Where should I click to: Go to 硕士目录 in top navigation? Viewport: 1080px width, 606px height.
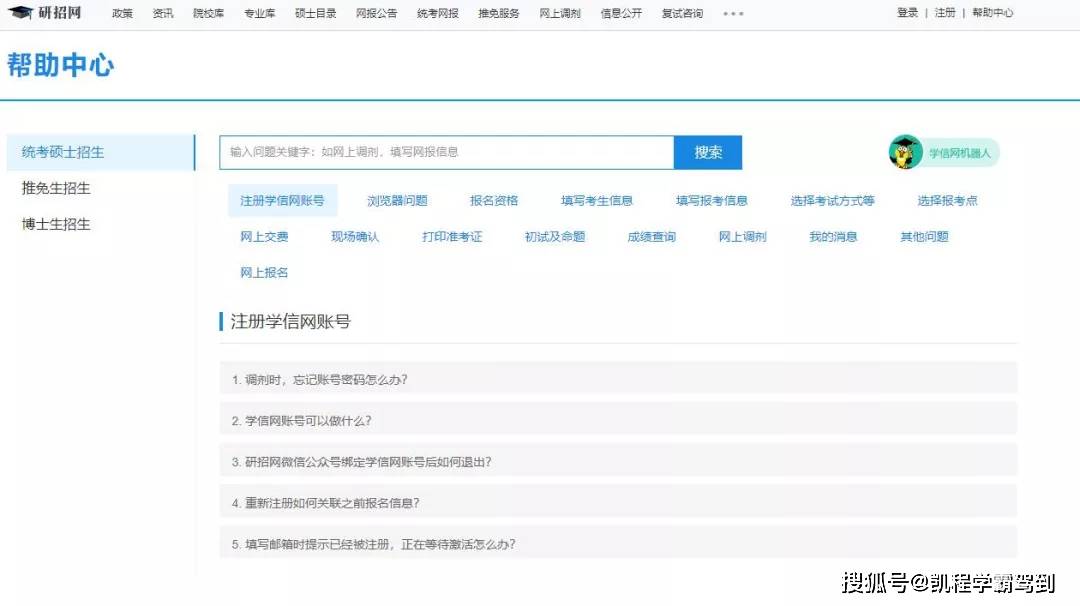pyautogui.click(x=316, y=14)
